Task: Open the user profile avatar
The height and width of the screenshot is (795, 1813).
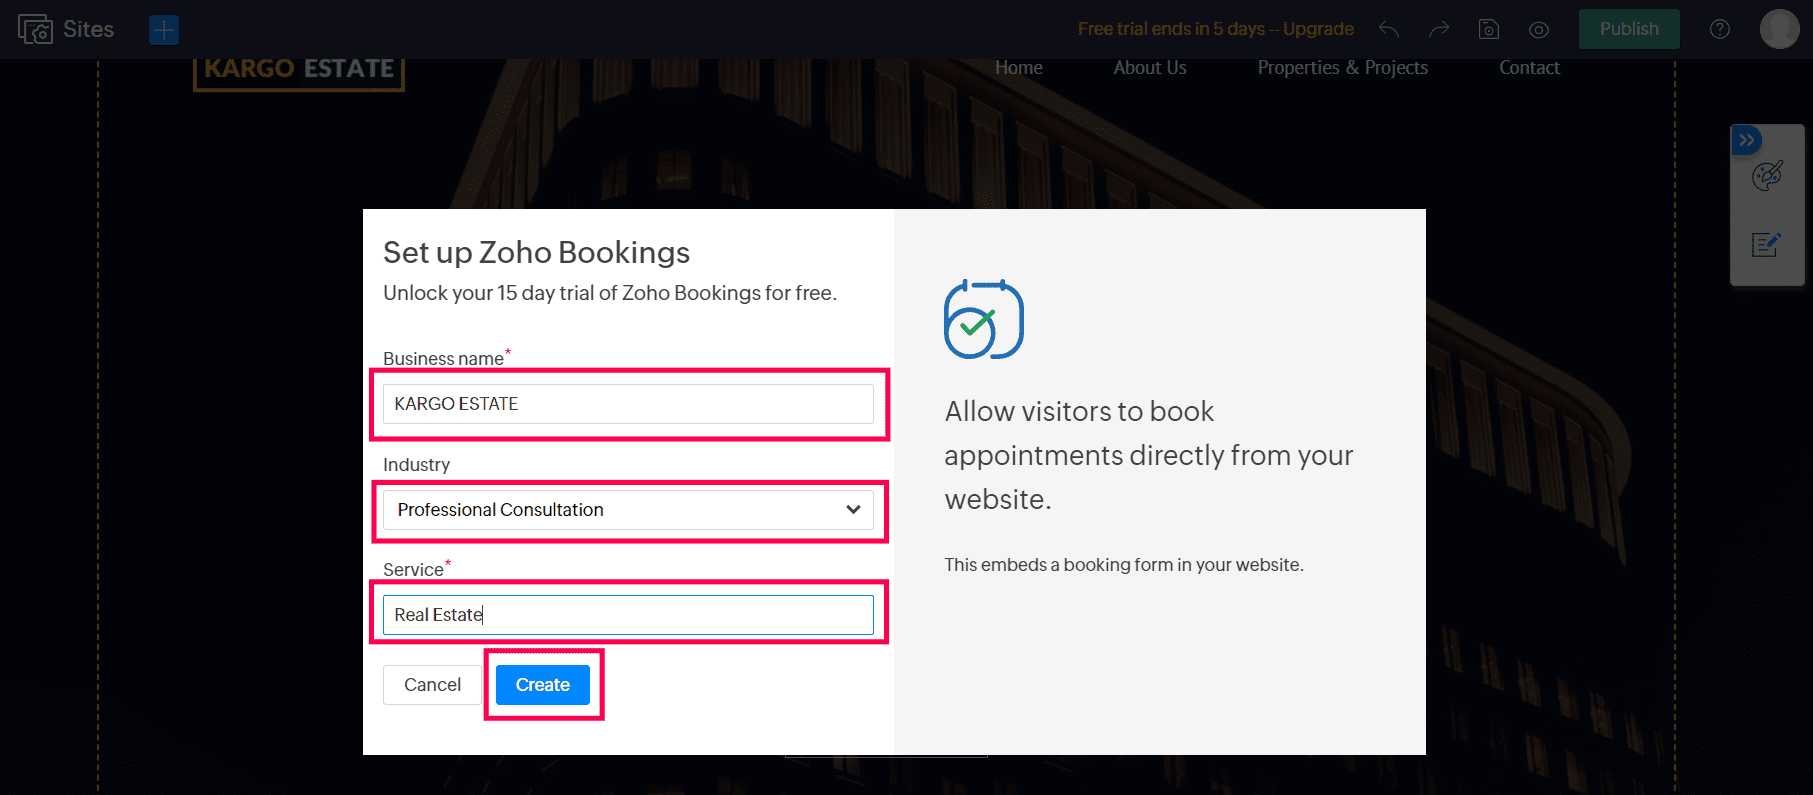Action: [x=1780, y=29]
